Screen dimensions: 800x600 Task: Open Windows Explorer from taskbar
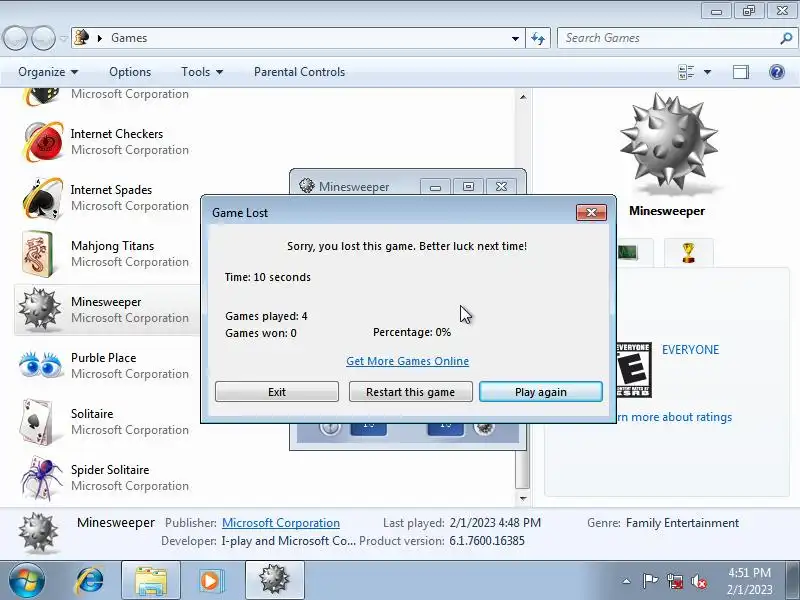[x=151, y=581]
